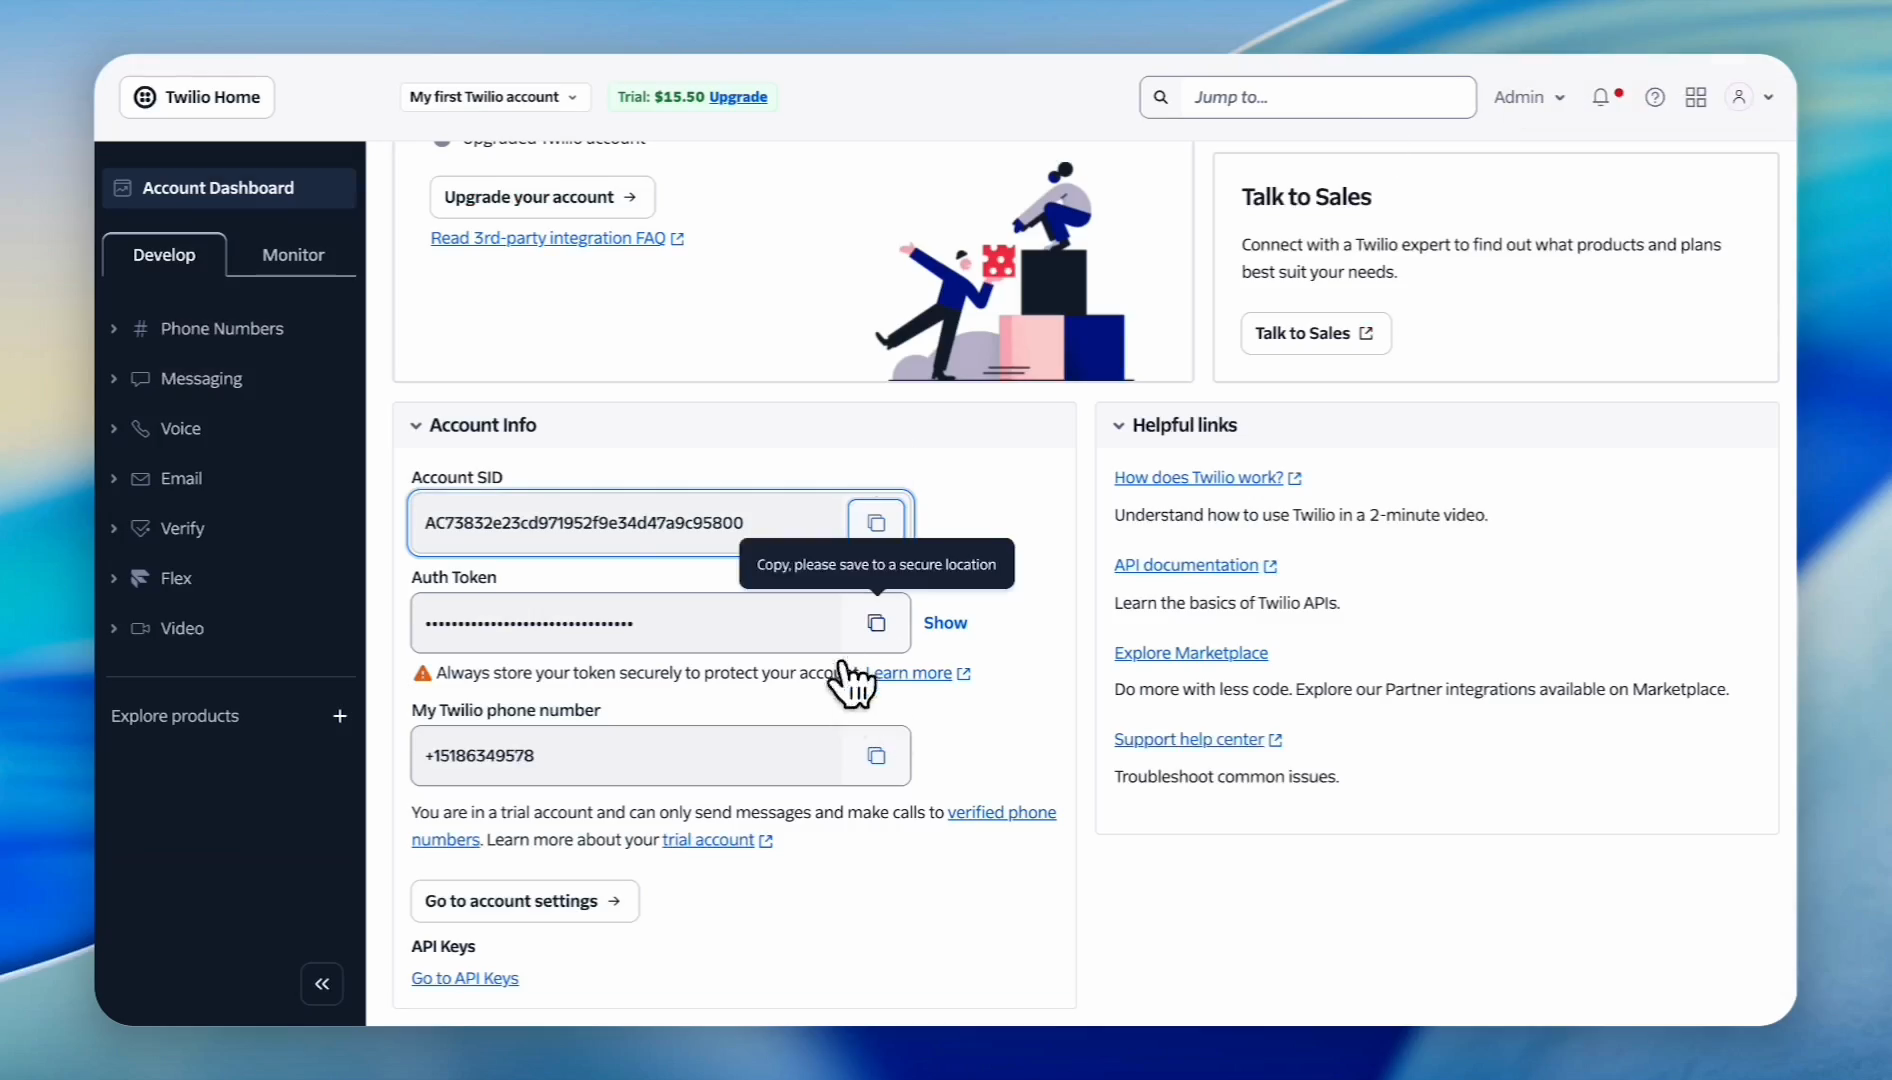Open the products grid icon

click(1696, 97)
